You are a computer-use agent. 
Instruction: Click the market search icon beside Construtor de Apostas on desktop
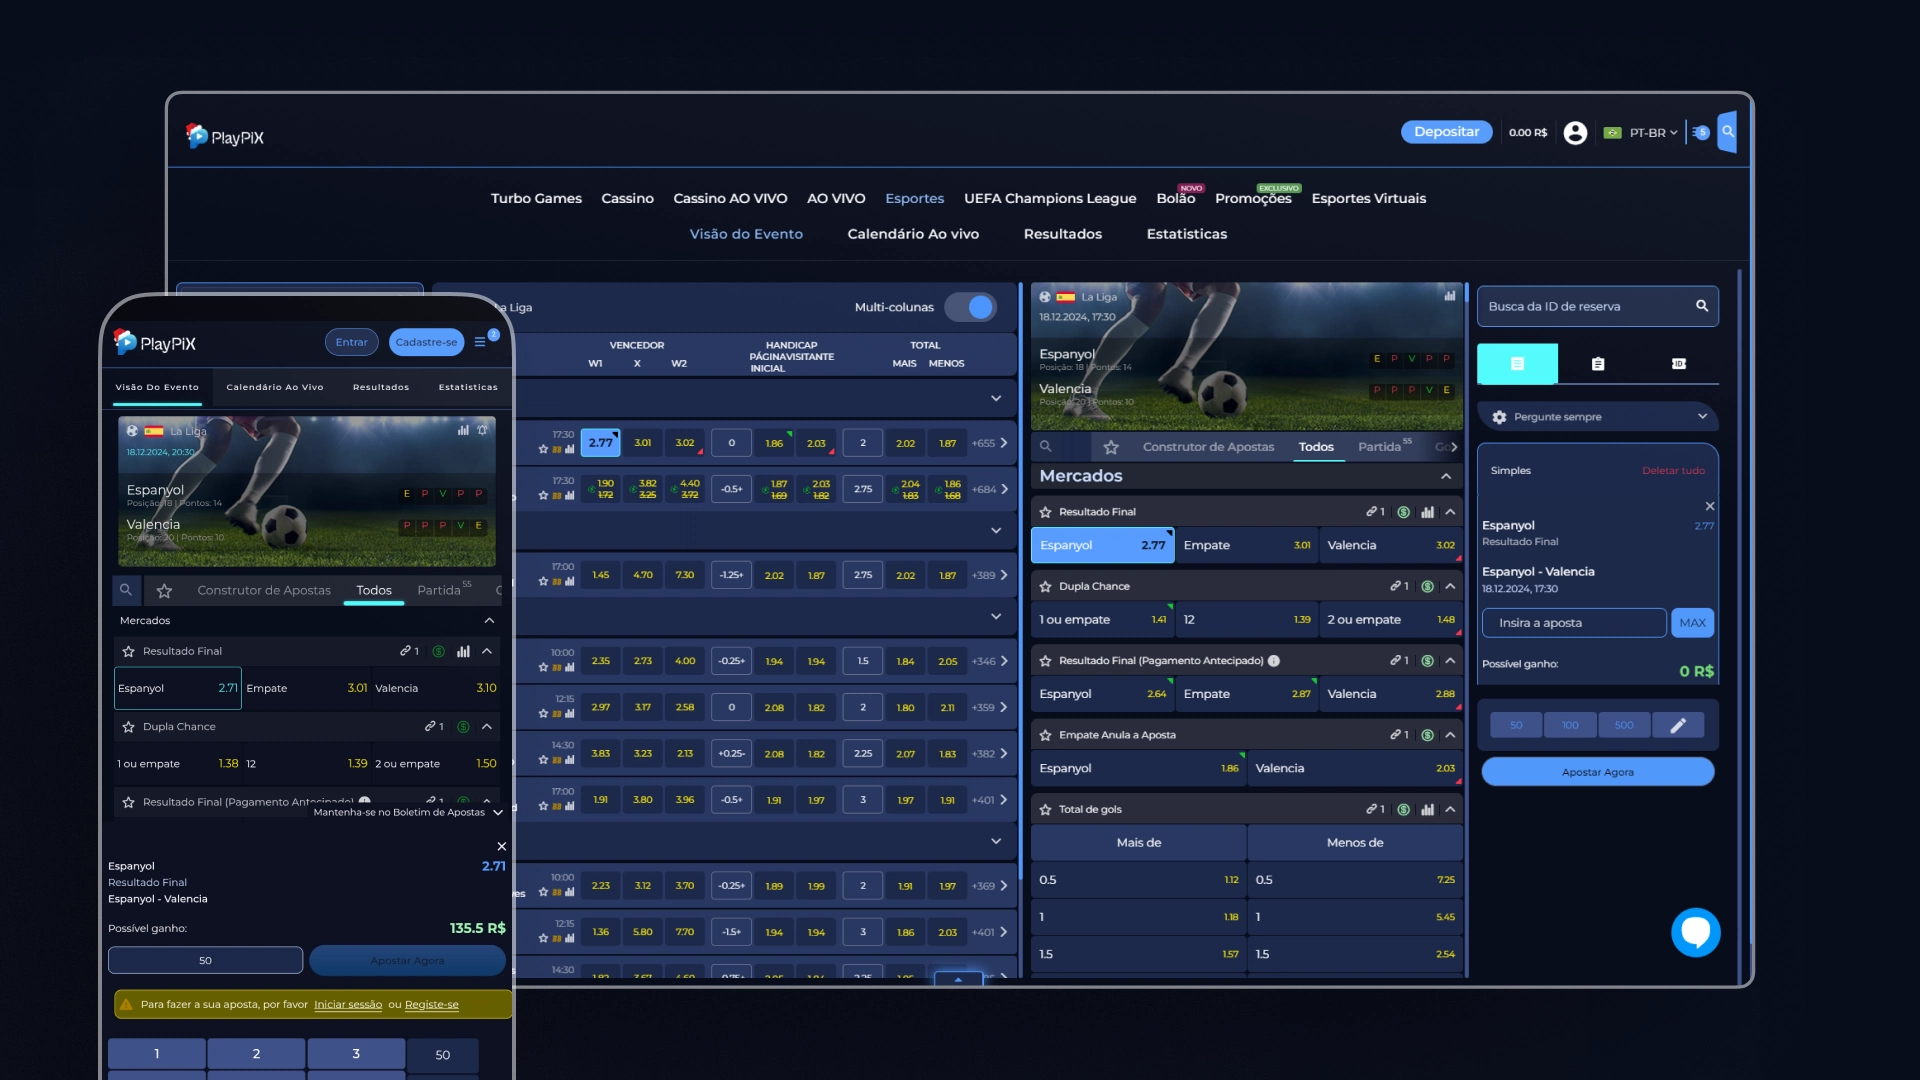[1045, 447]
